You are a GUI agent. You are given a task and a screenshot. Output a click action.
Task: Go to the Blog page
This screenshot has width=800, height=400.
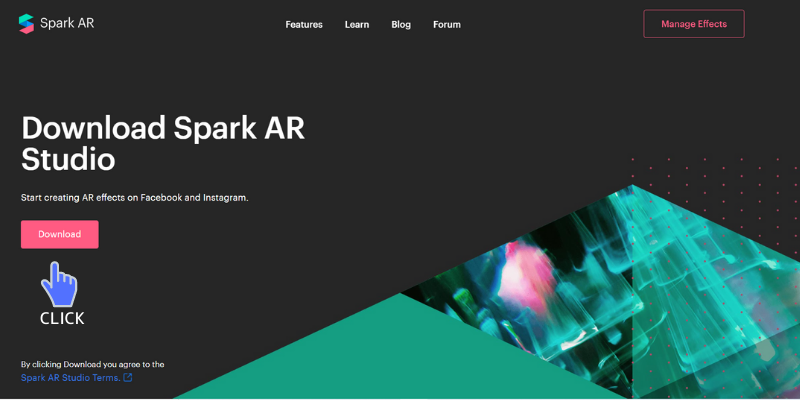[401, 24]
